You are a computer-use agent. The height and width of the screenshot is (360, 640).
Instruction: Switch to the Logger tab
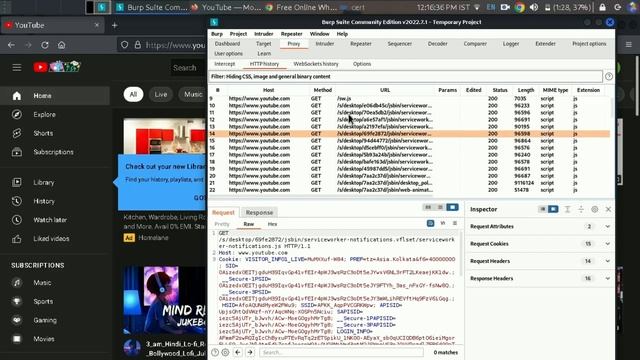point(511,44)
